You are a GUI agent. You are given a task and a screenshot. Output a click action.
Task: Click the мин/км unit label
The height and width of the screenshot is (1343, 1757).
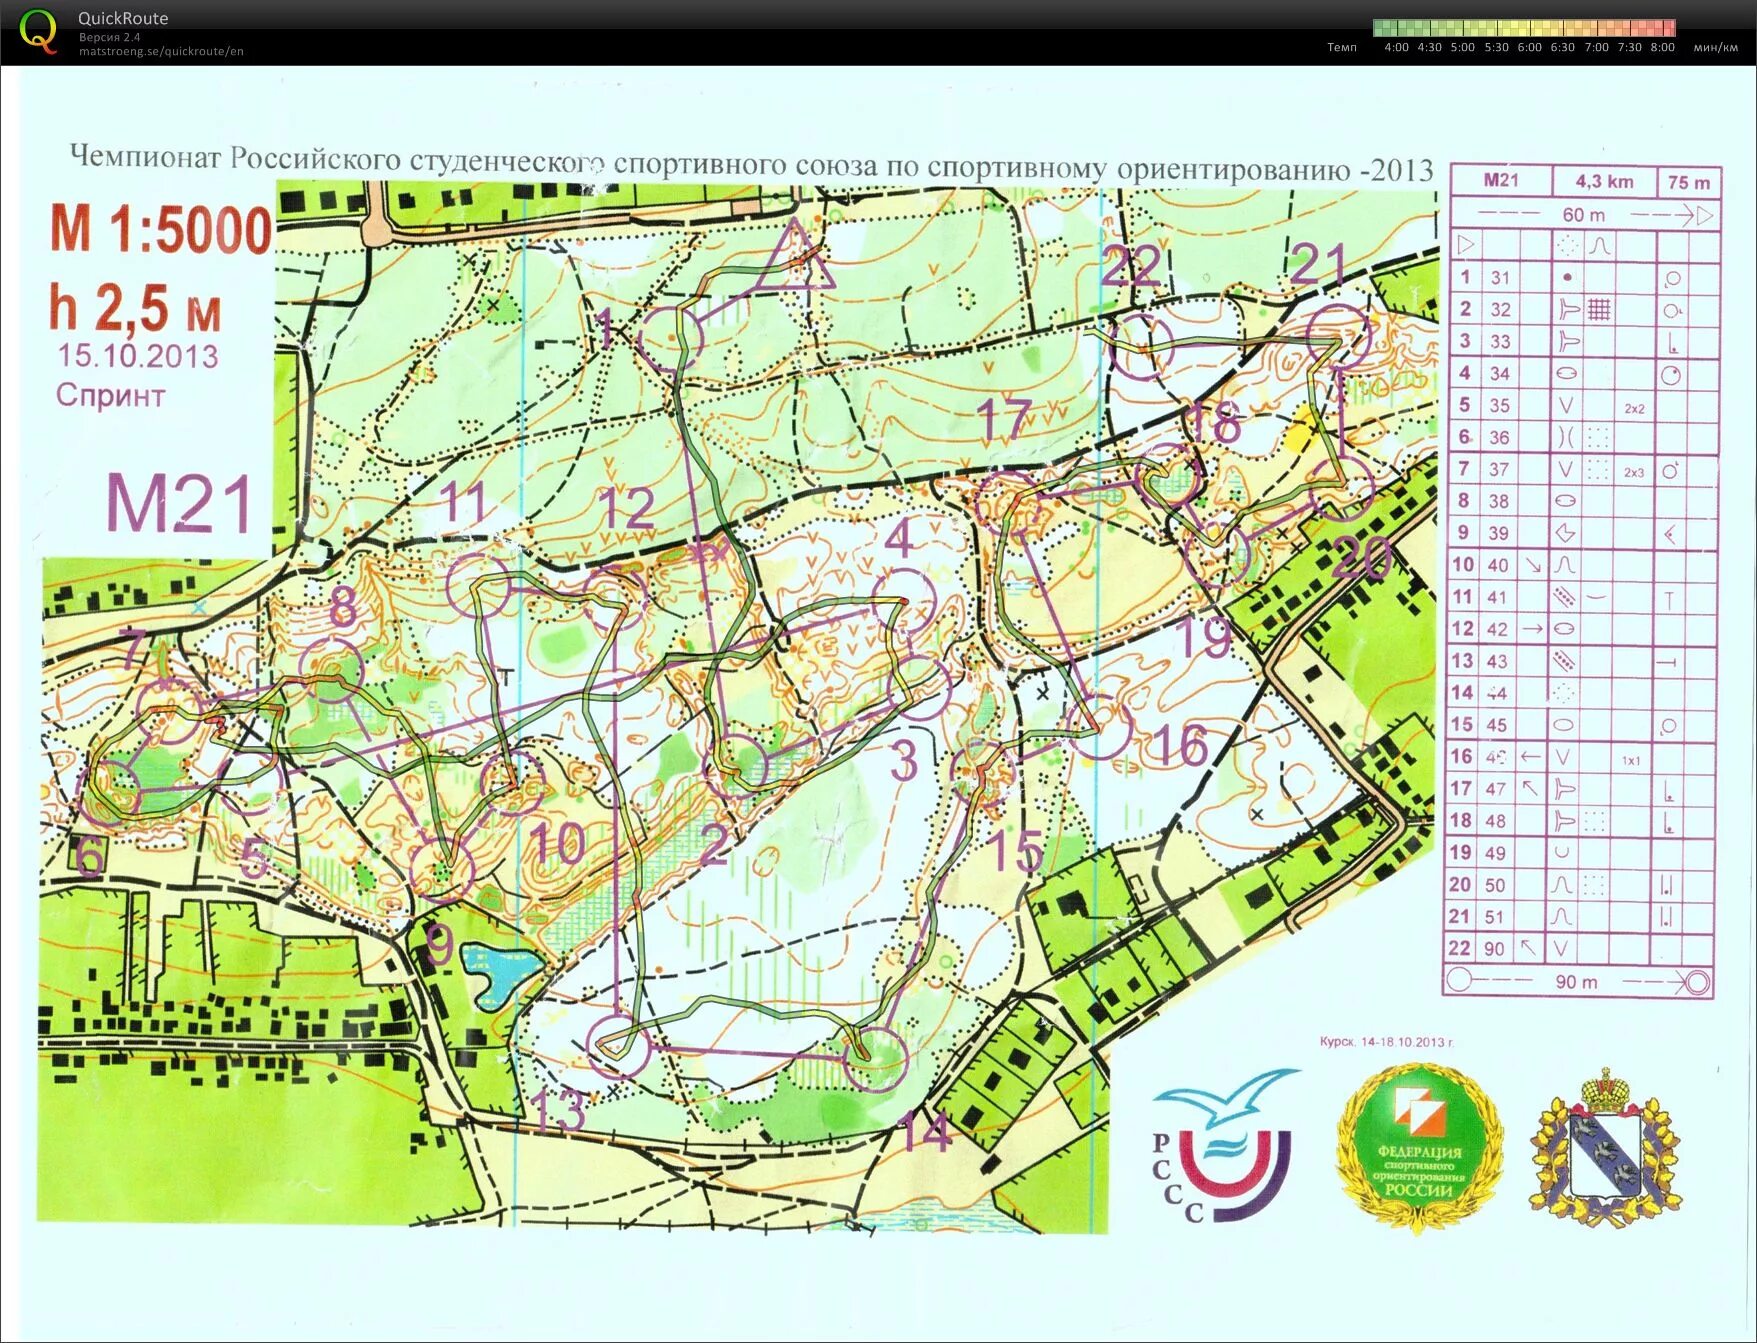pos(1716,47)
